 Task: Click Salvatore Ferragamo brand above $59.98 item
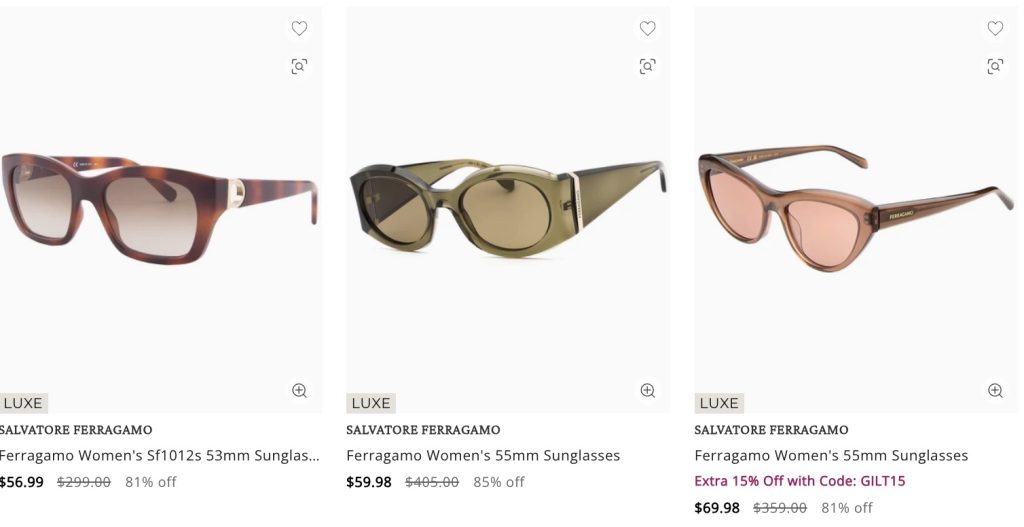(x=423, y=430)
